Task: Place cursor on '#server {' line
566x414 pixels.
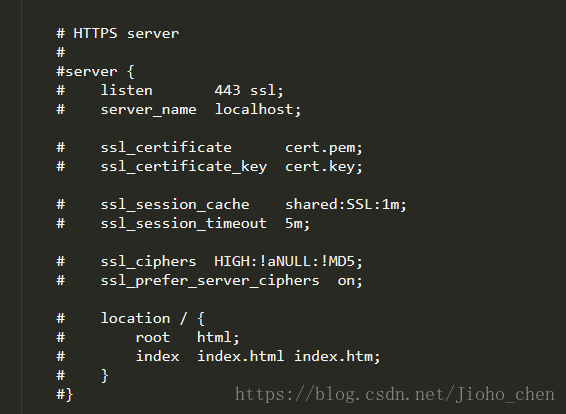Action: pos(95,71)
